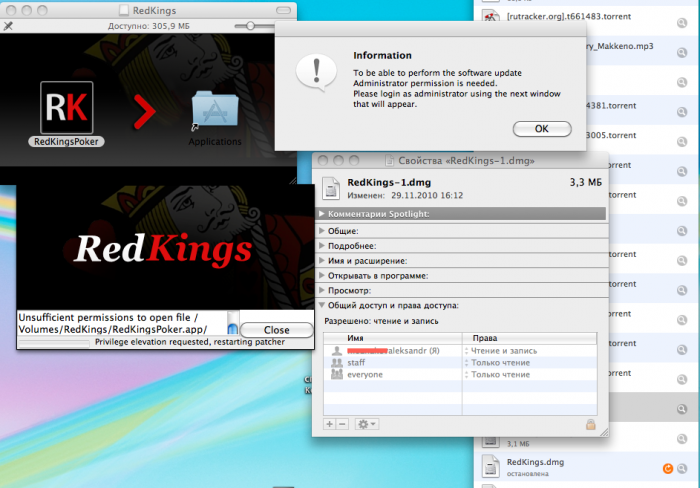Click the RedKings-1.dmg file name text
This screenshot has height=488, width=700.
click(x=389, y=182)
